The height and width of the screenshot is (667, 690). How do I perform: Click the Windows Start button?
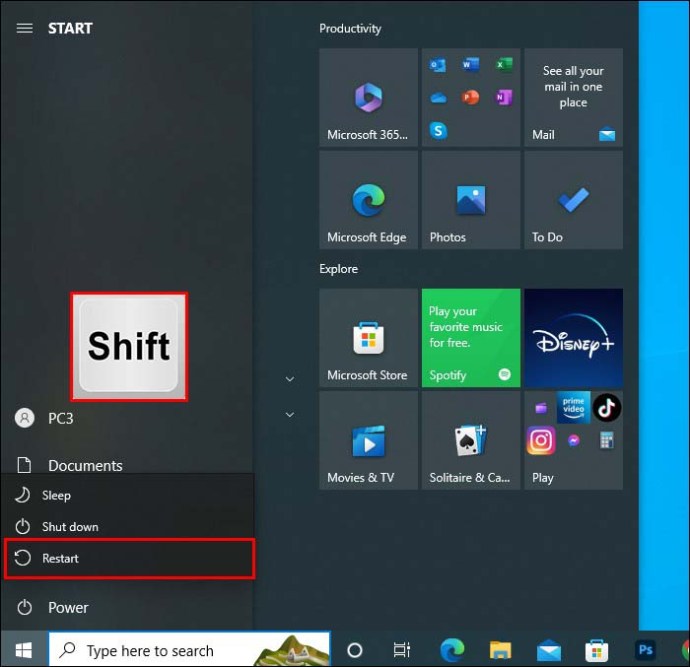pyautogui.click(x=24, y=650)
